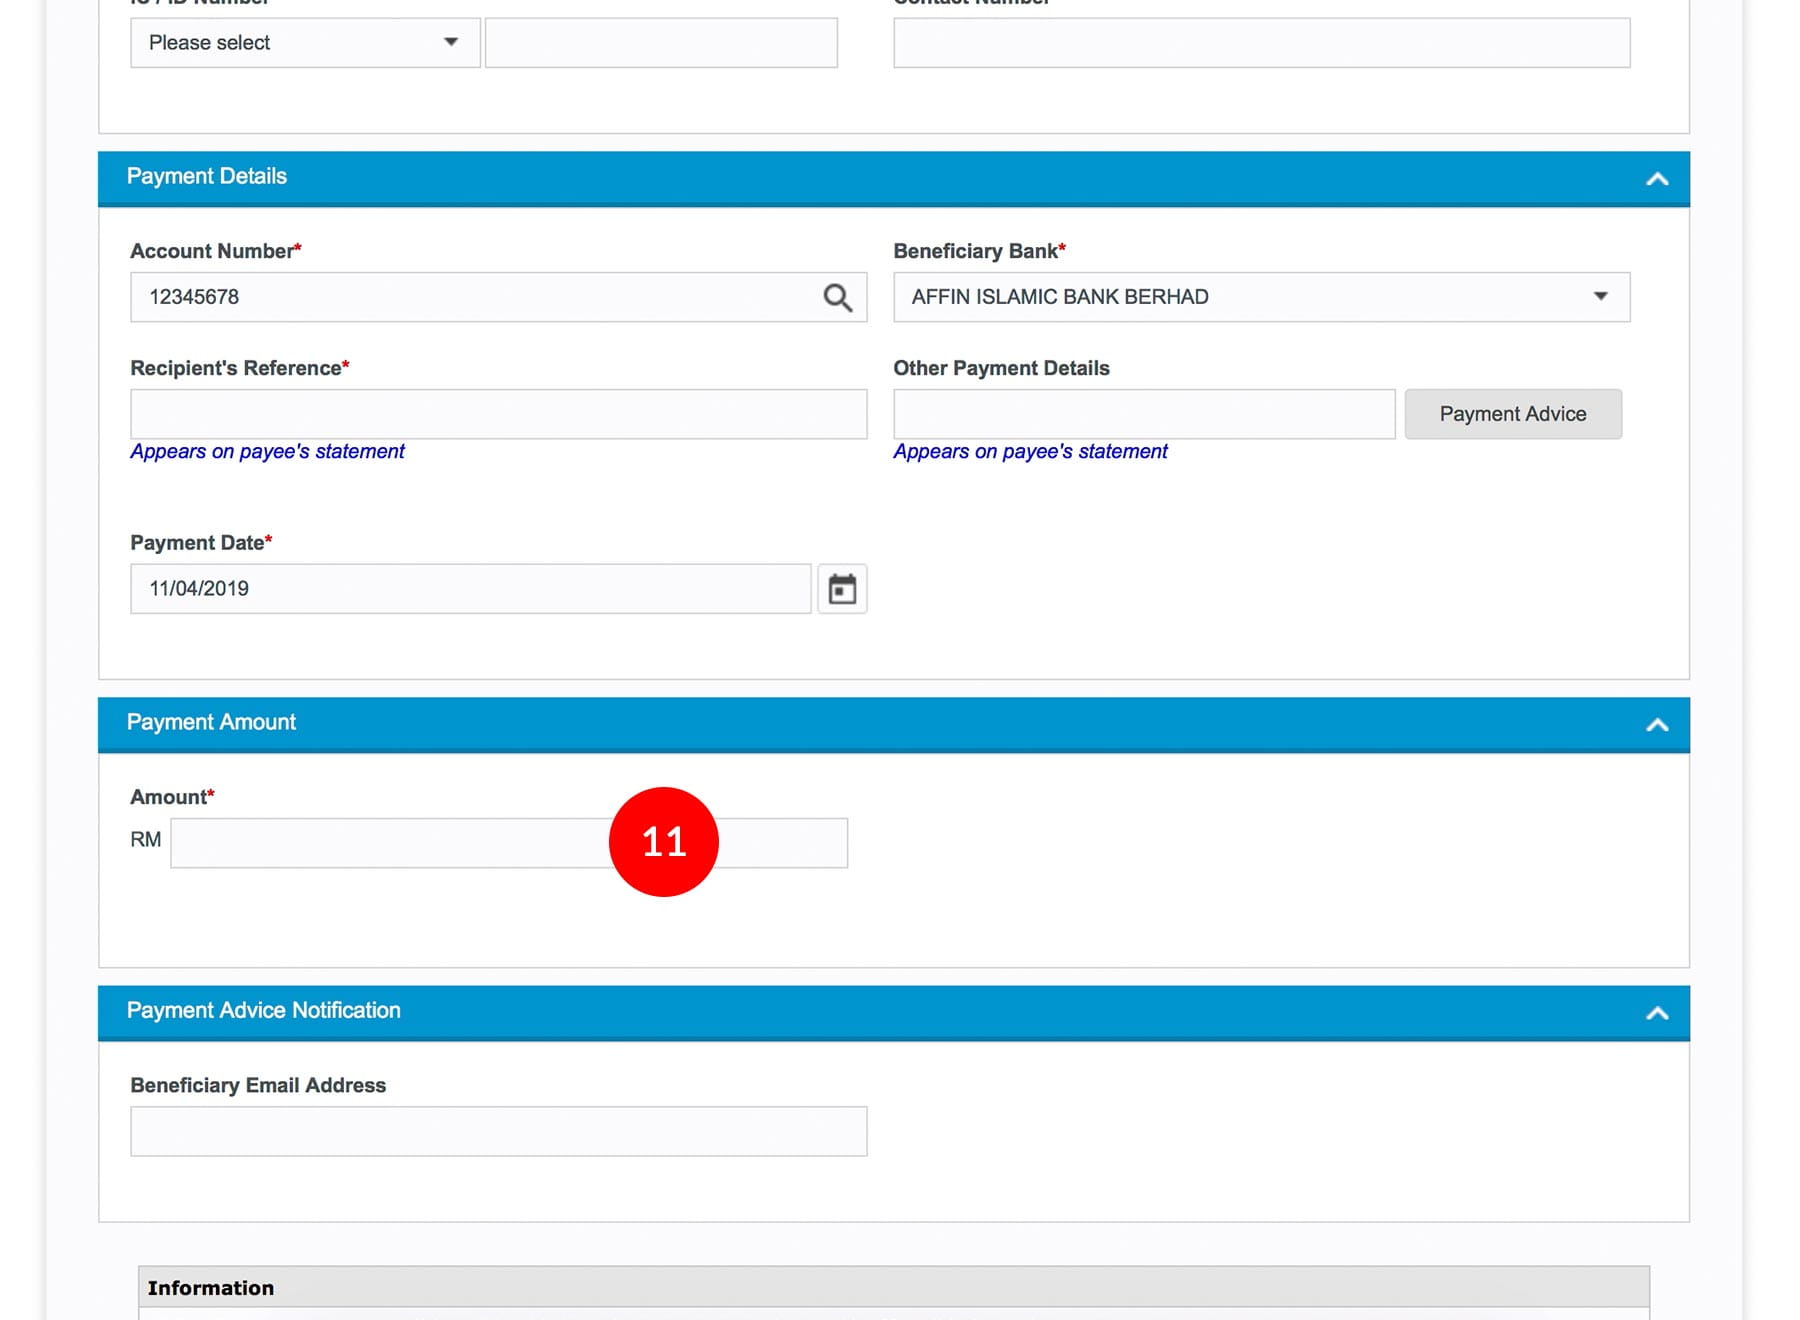Screen dimensions: 1800x1320
Task: Click the Account Number field
Action: coord(470,297)
